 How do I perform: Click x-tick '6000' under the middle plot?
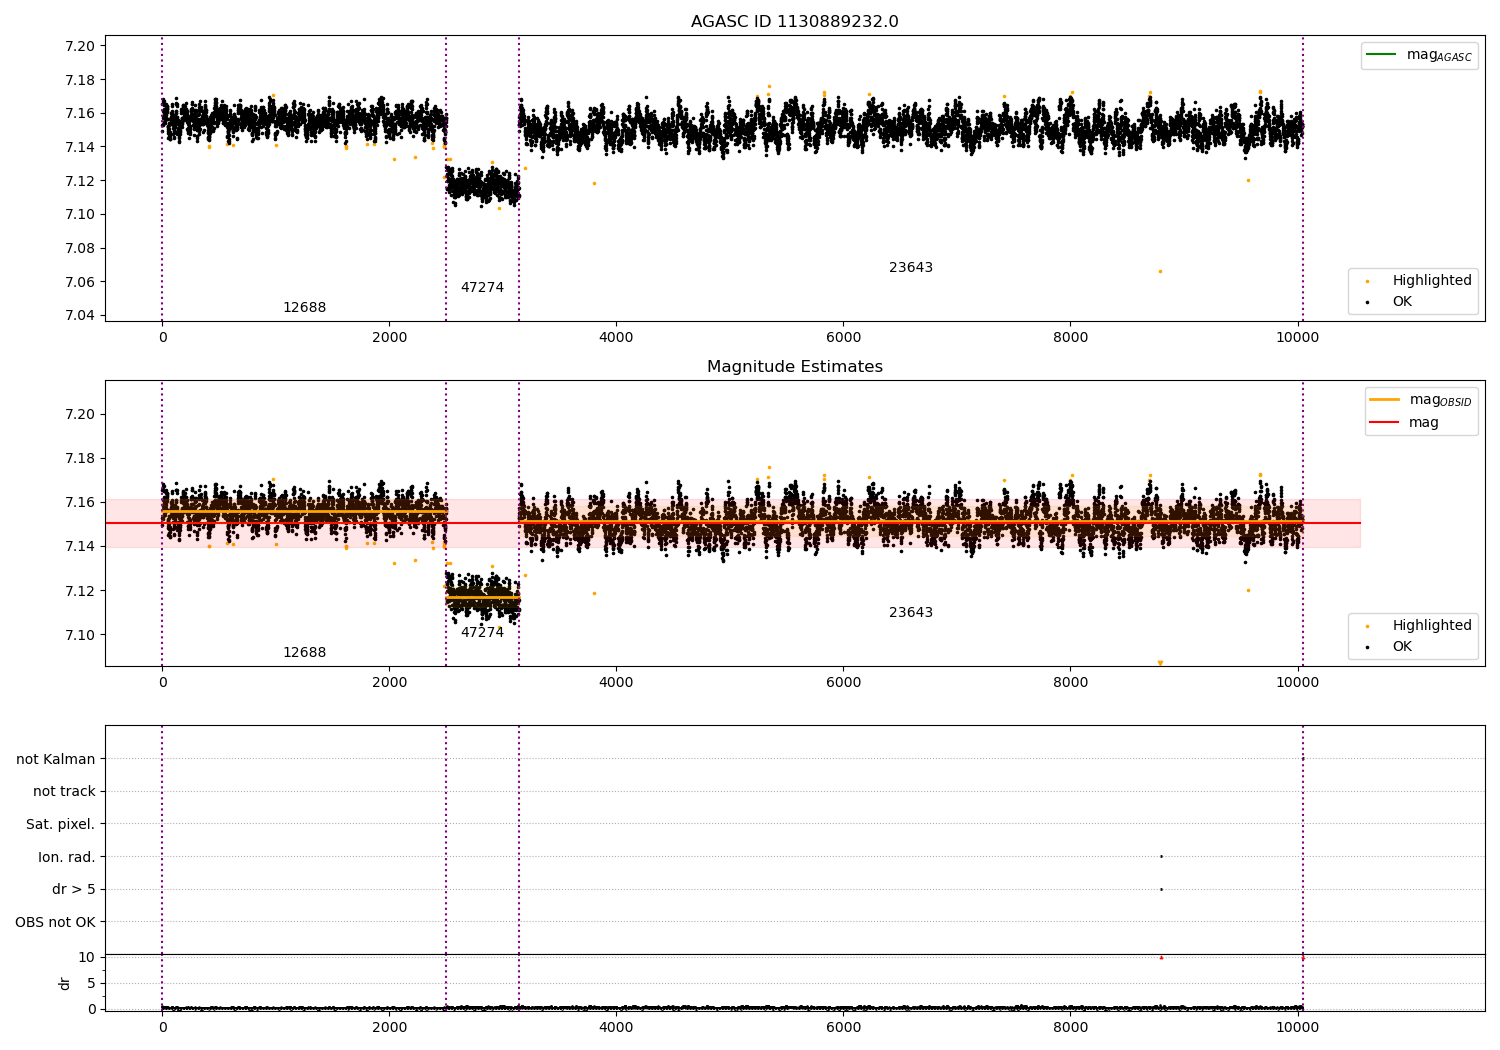[843, 682]
